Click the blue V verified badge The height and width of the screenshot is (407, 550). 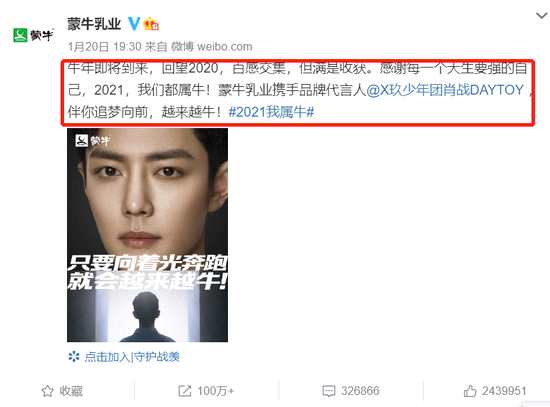[134, 24]
